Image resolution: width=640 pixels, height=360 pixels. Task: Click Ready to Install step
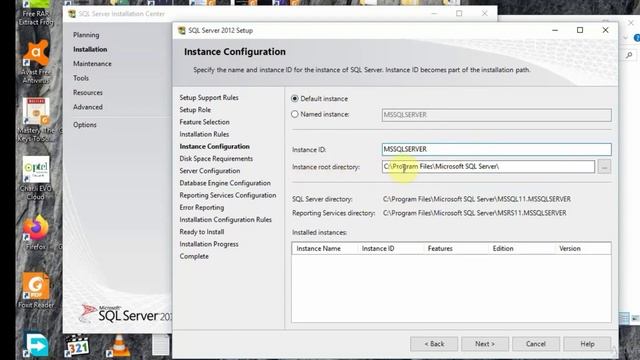coord(202,232)
